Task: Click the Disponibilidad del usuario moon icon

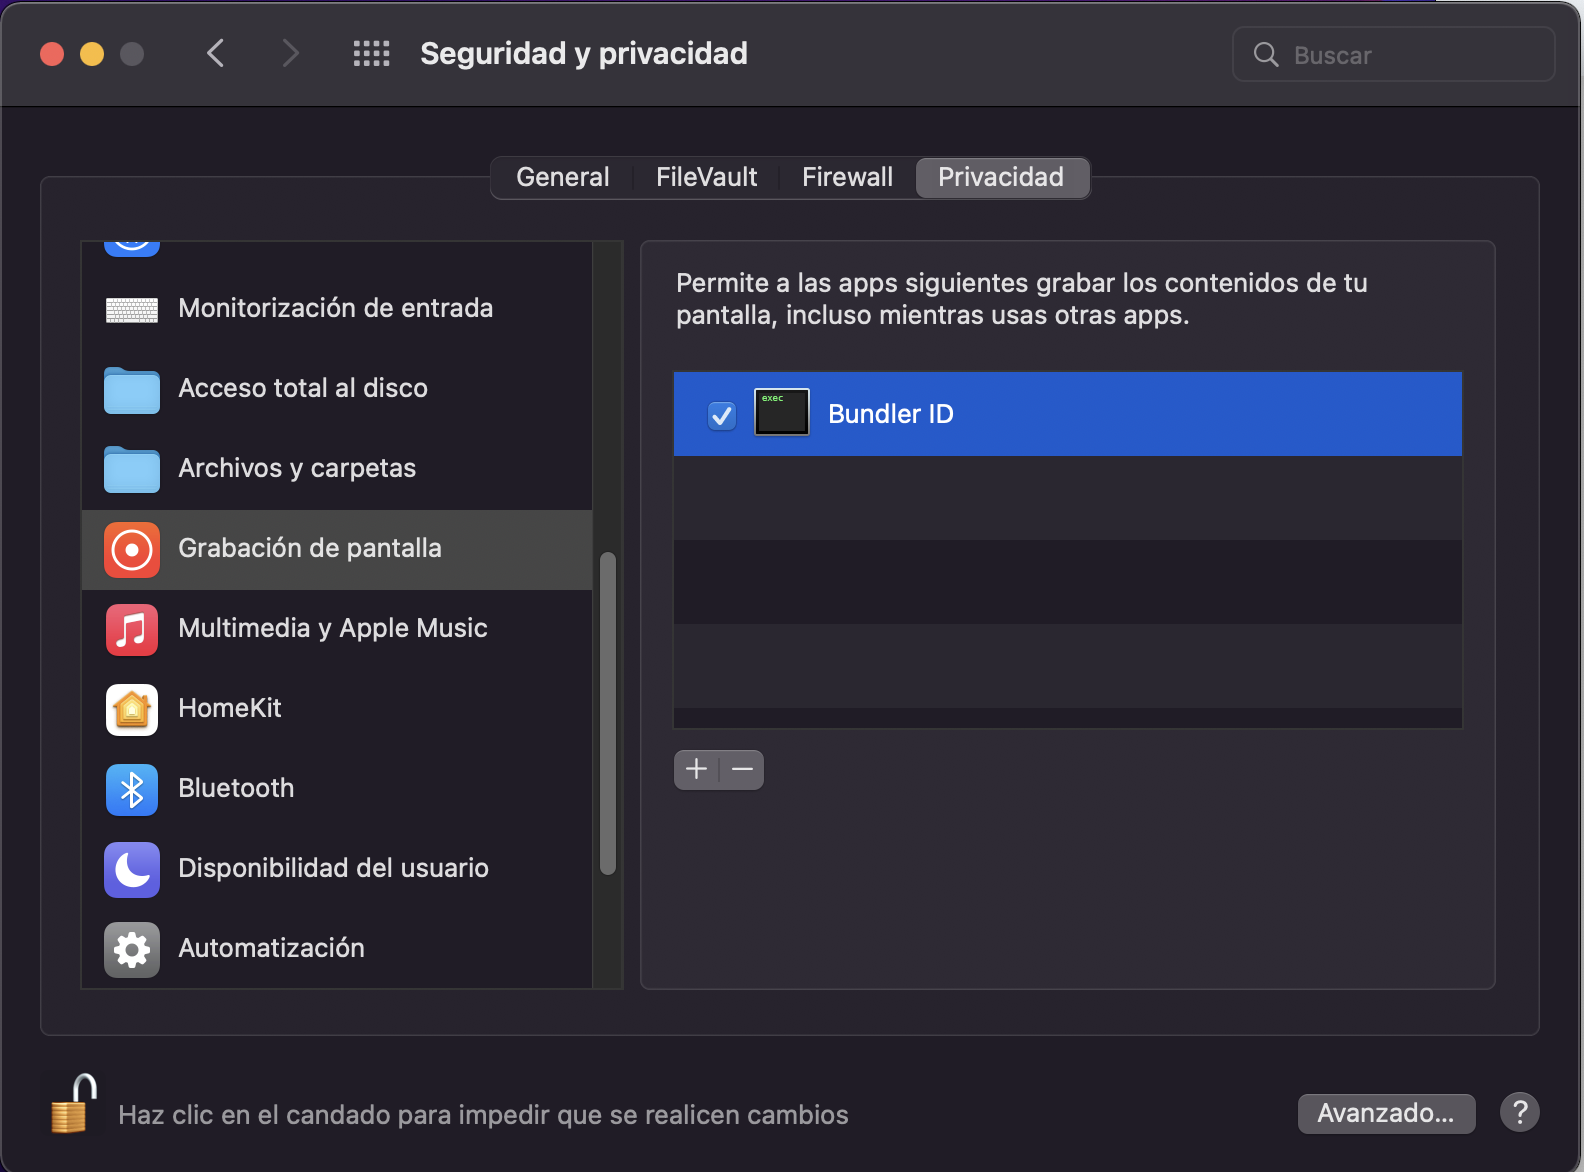Action: click(132, 869)
